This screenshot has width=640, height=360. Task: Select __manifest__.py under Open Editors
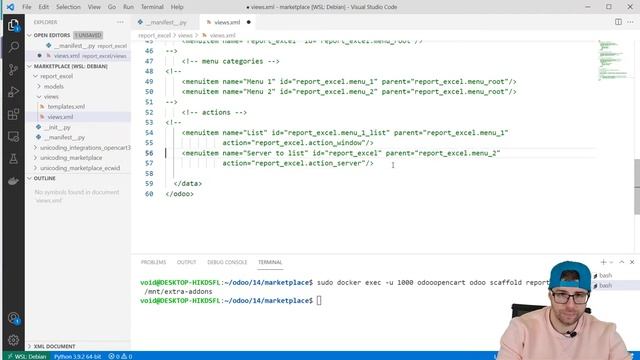[x=78, y=46]
